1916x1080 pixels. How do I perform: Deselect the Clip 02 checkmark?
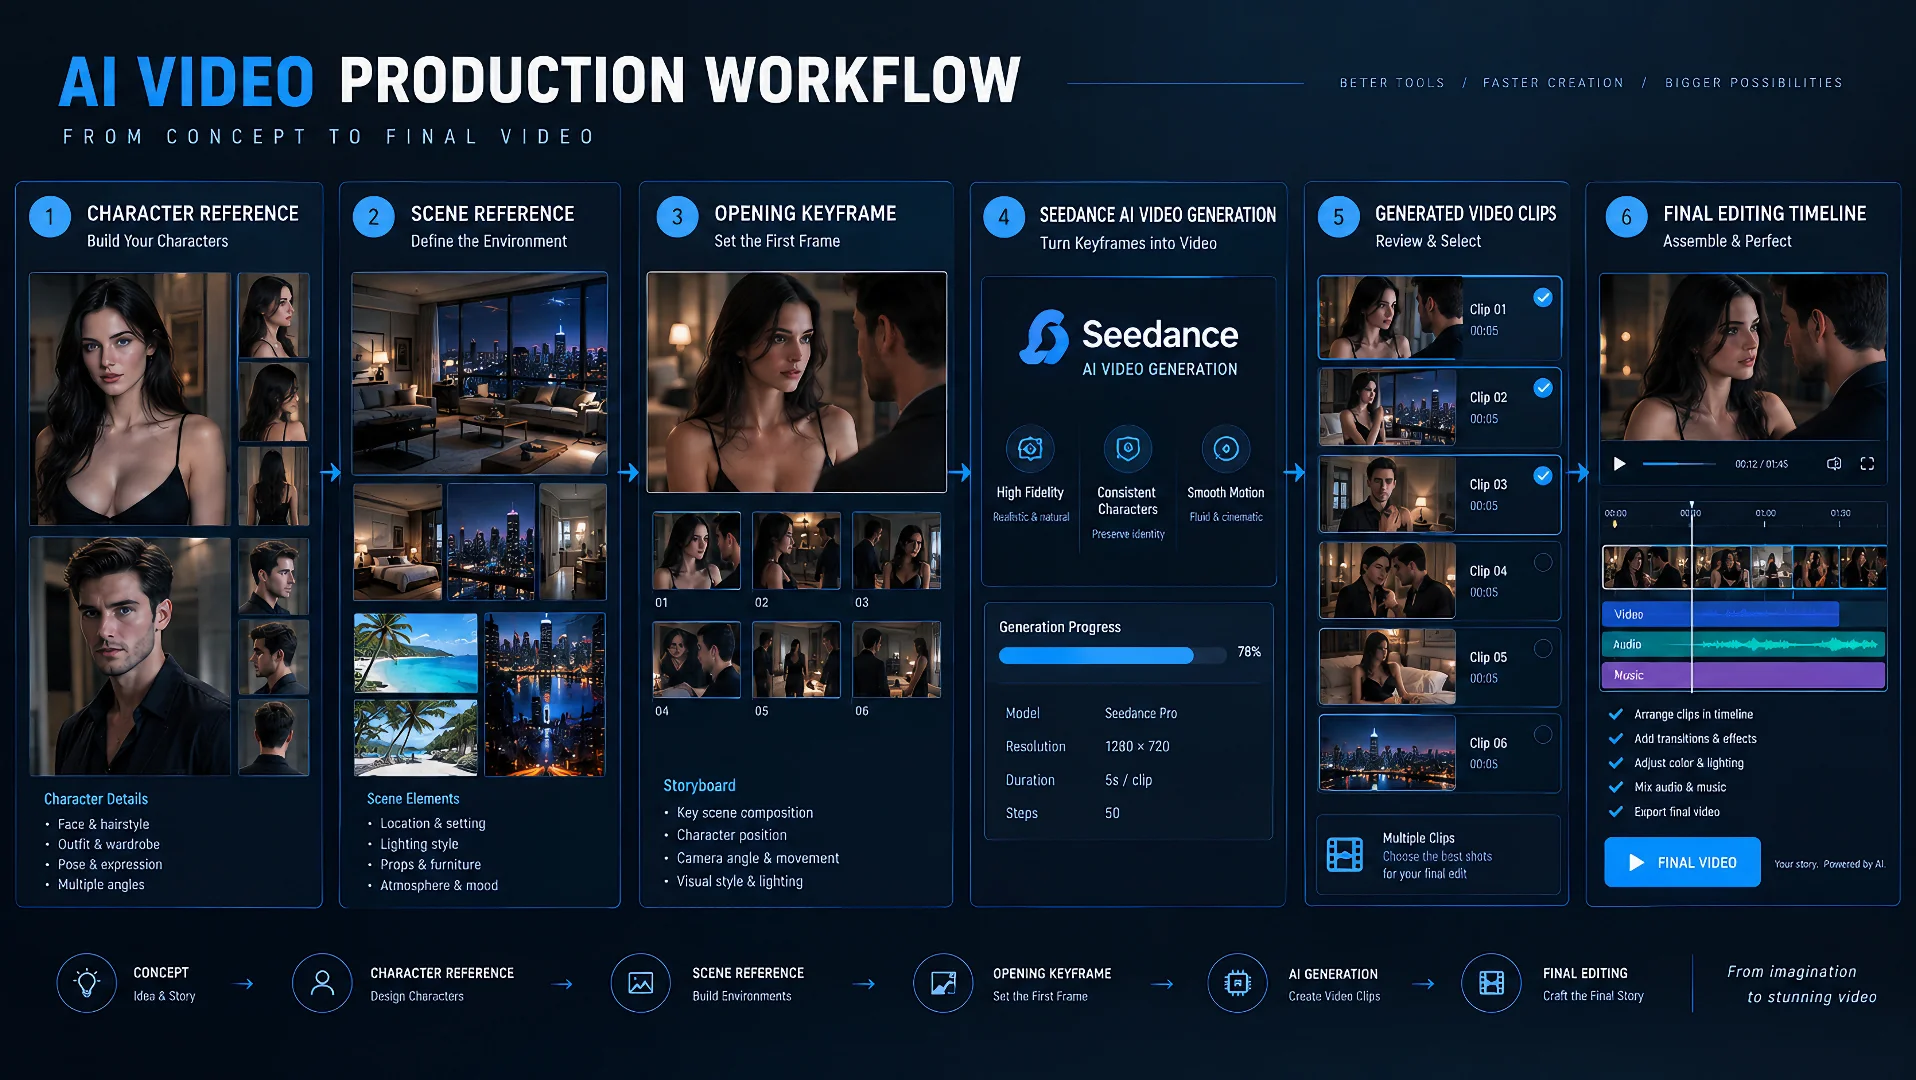1543,388
